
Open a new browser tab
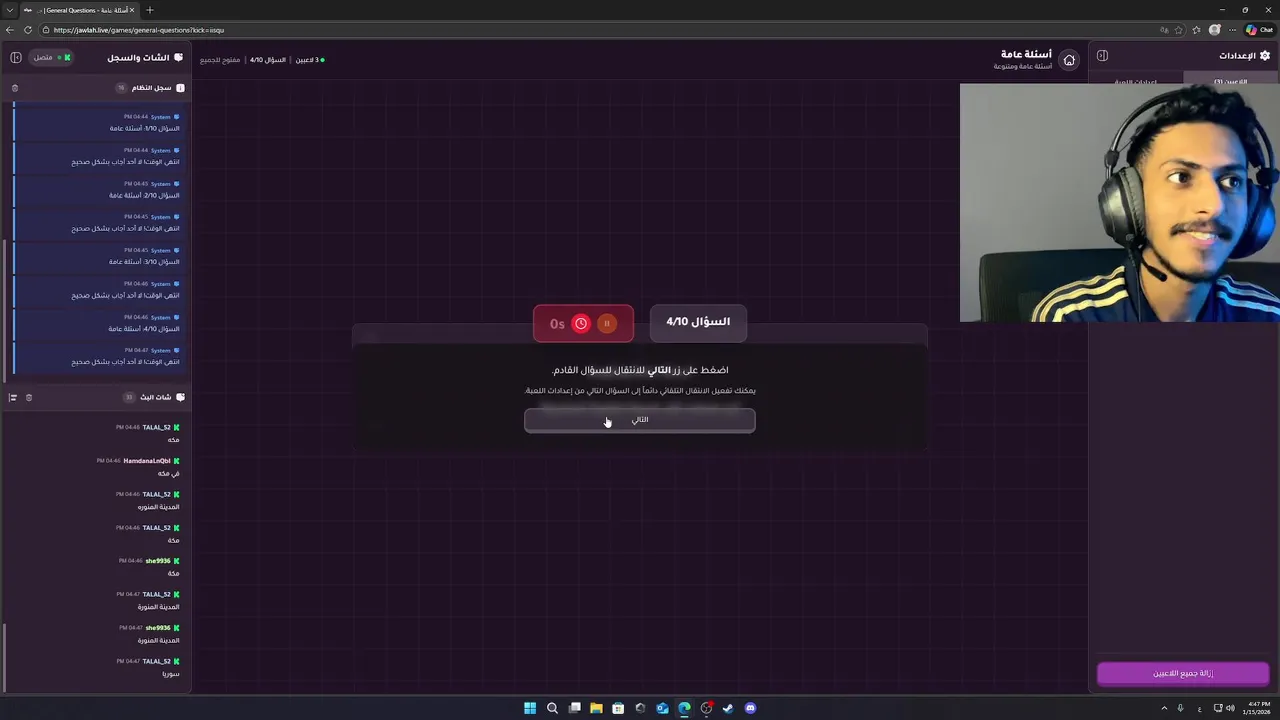click(x=150, y=10)
